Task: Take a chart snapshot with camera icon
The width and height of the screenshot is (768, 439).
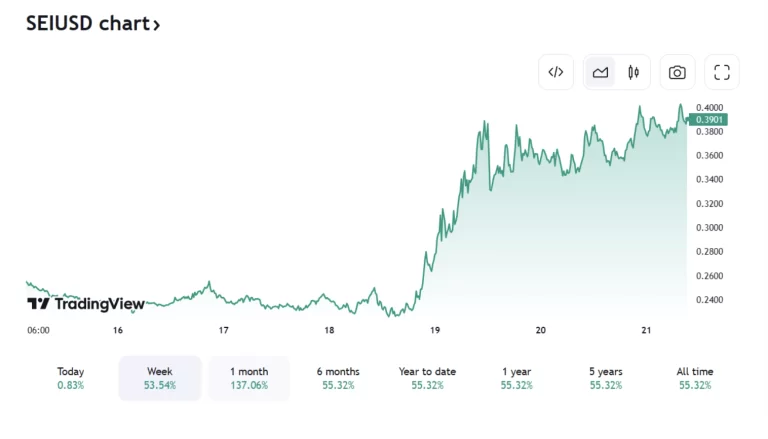Action: tap(677, 72)
